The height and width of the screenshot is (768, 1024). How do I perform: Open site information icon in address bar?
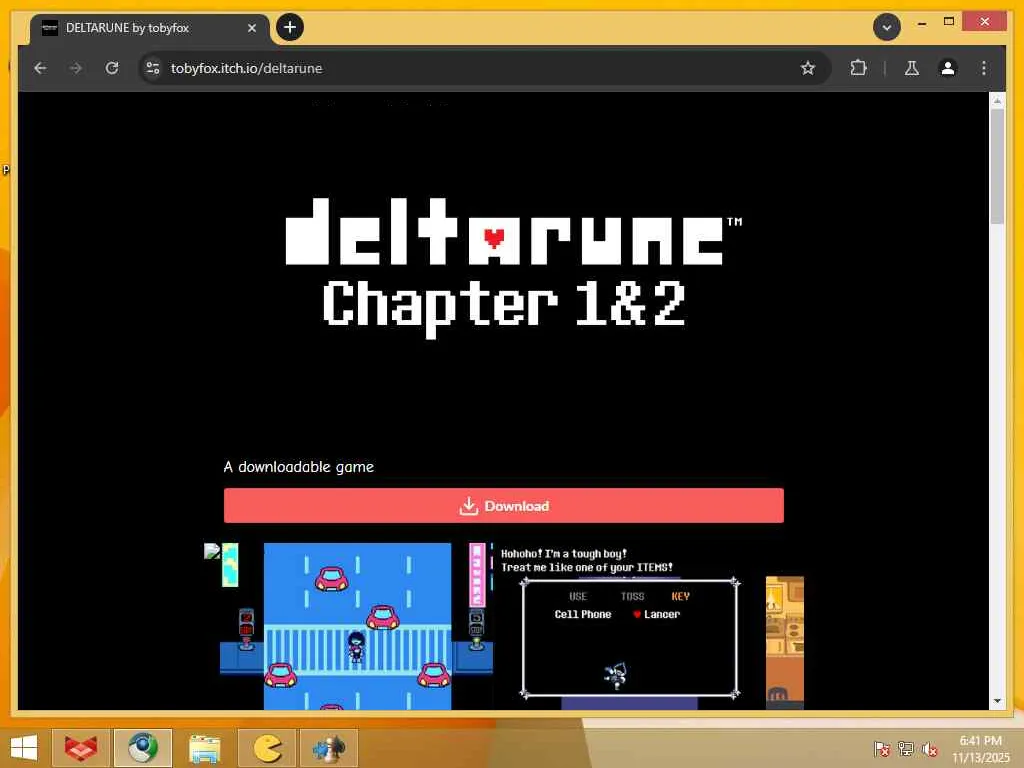pos(153,68)
